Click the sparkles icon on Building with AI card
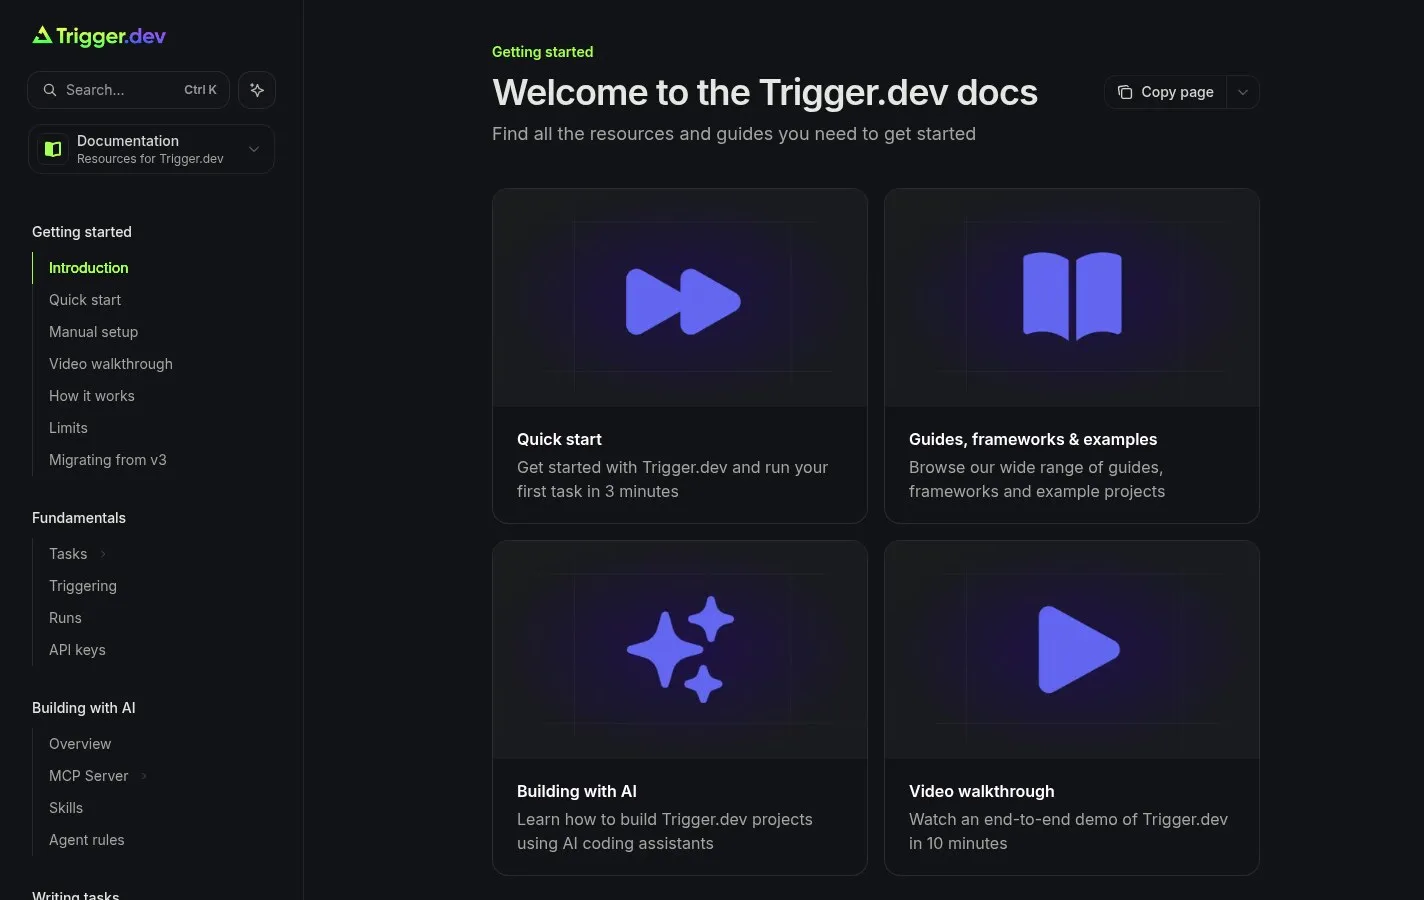 pos(680,649)
